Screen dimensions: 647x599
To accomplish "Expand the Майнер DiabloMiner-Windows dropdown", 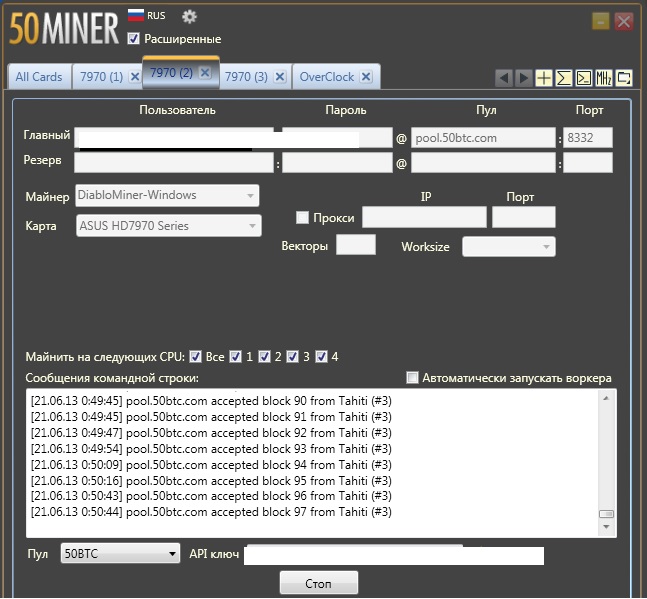I will coord(167,196).
